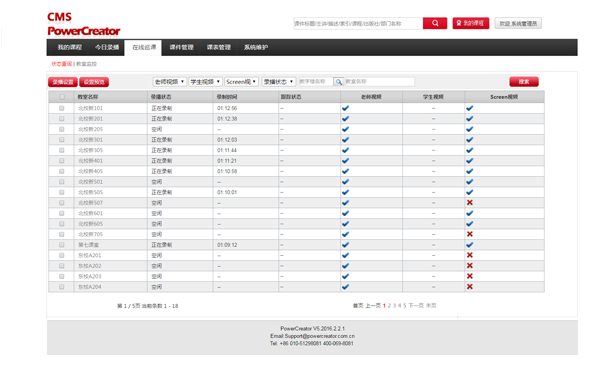The height and width of the screenshot is (369, 600).
Task: Click Screen video checkmark for 第七课室
Action: pyautogui.click(x=470, y=245)
